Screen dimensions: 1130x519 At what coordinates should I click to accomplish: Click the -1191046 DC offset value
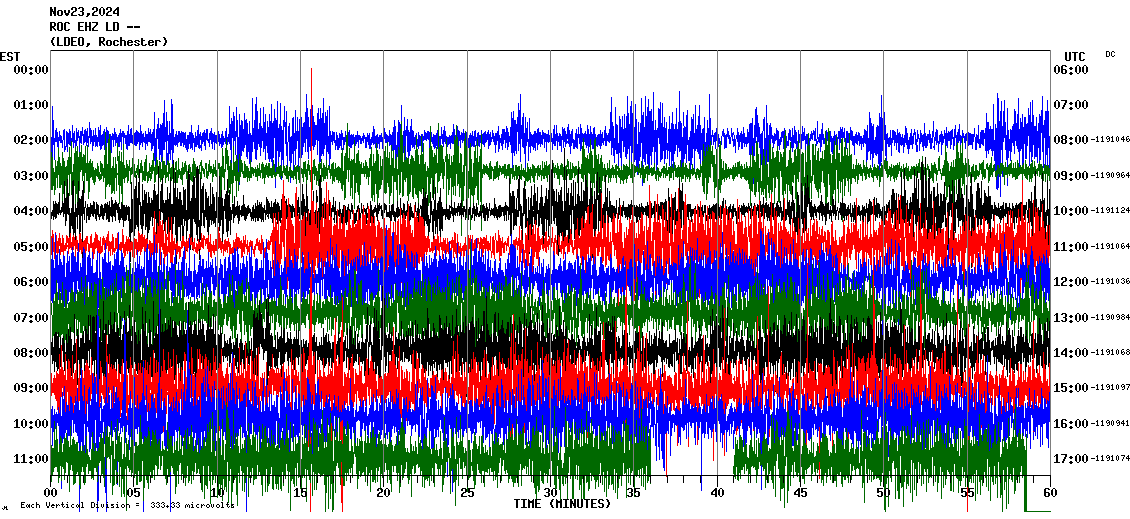click(x=1111, y=140)
